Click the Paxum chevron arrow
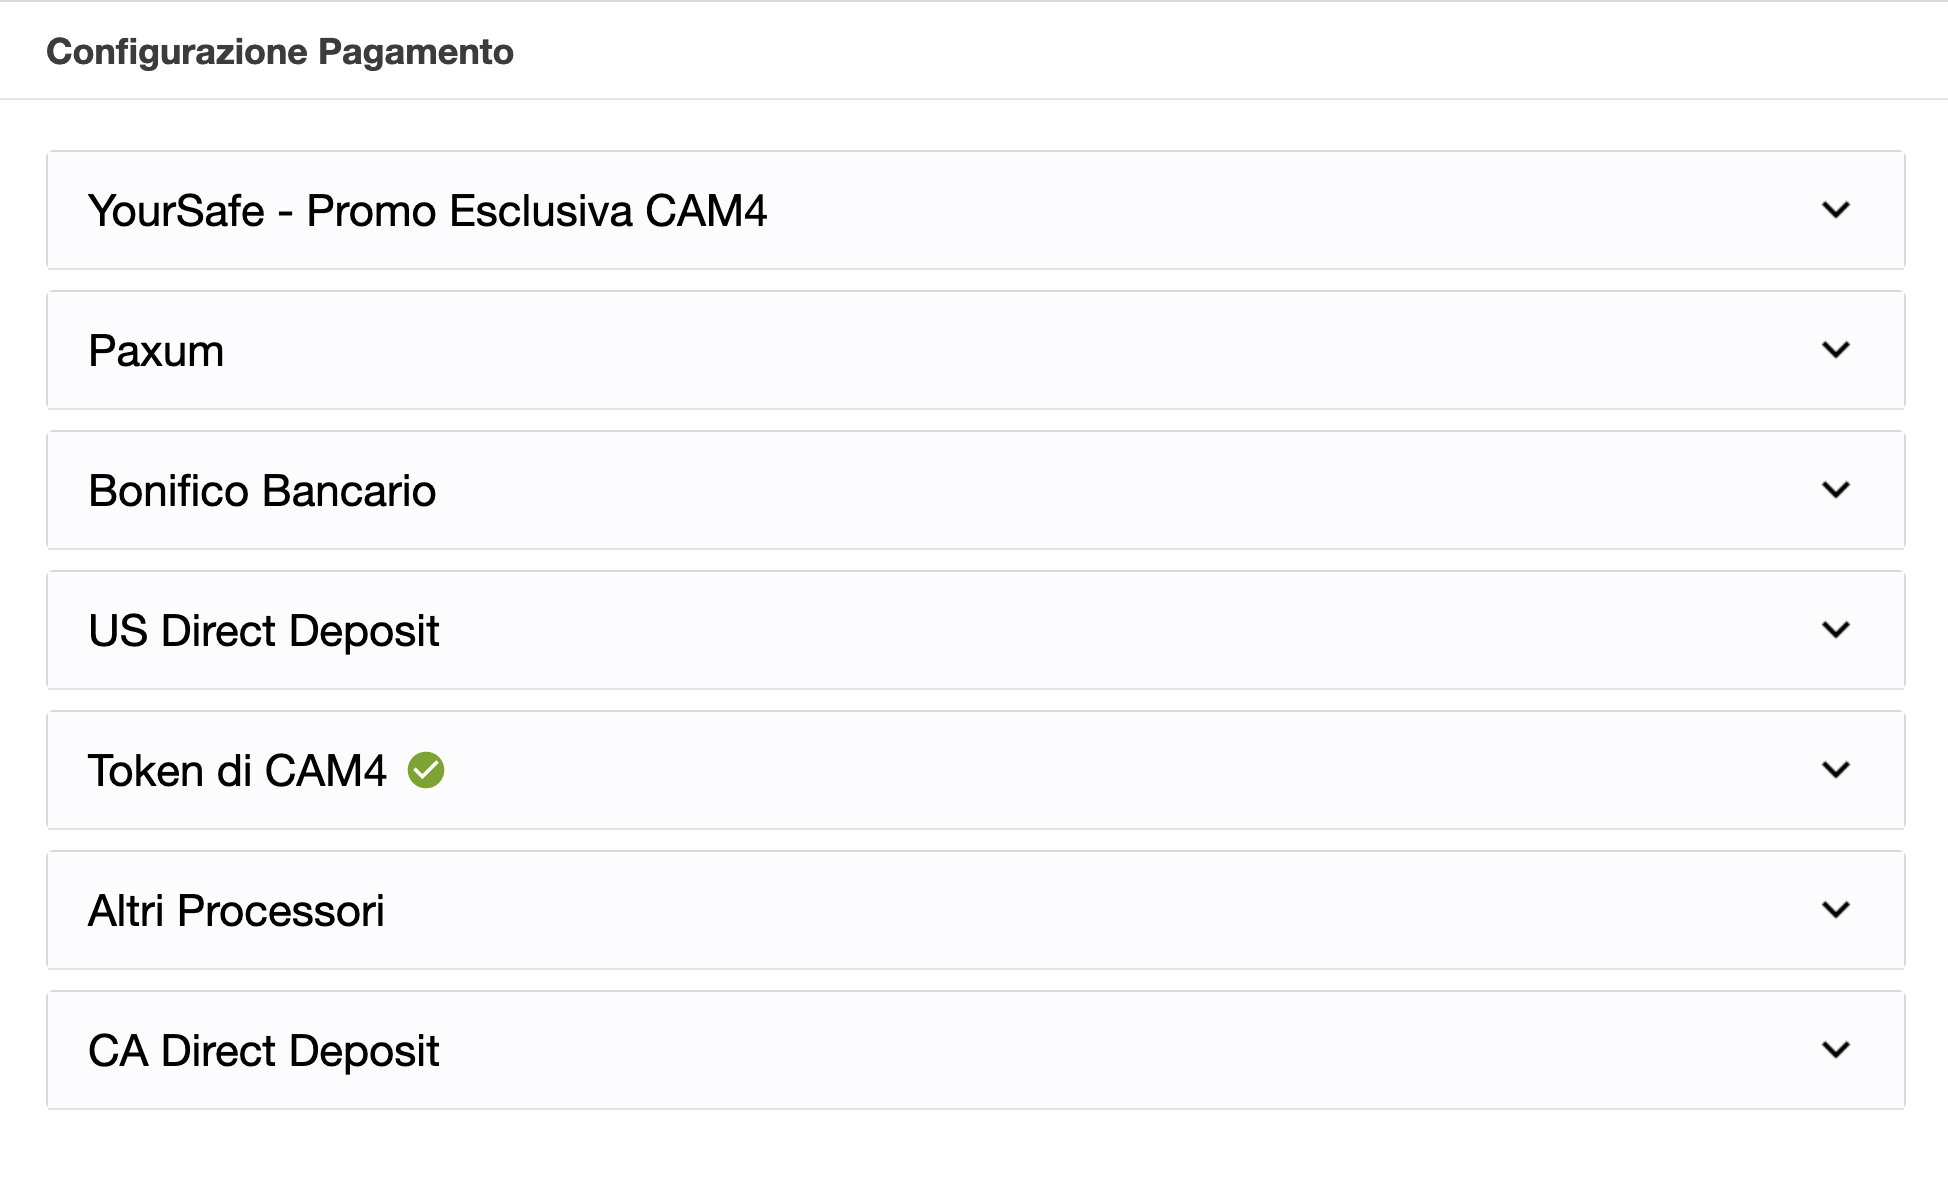This screenshot has height=1180, width=1948. click(x=1836, y=350)
